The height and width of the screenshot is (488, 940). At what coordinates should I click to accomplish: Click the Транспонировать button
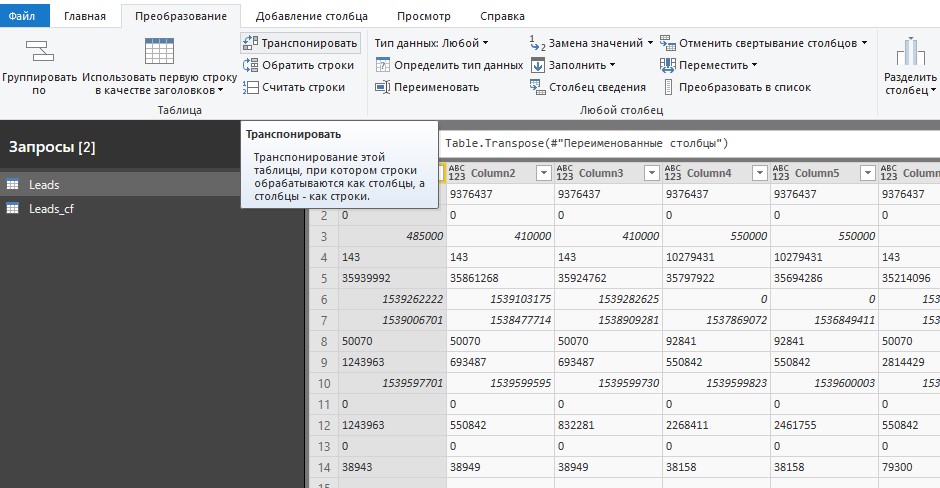click(x=300, y=43)
